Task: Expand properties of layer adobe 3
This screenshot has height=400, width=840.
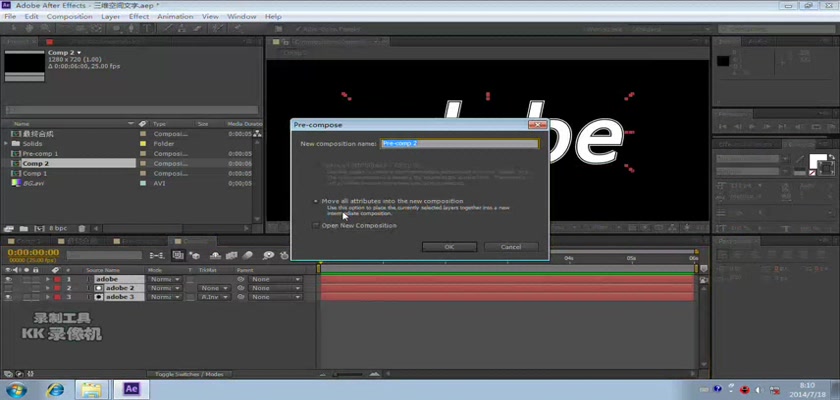Action: [x=48, y=297]
